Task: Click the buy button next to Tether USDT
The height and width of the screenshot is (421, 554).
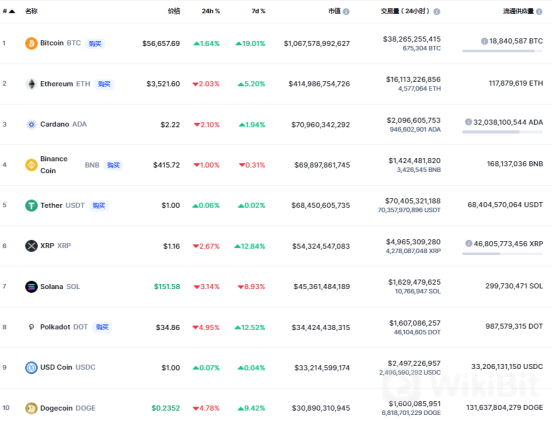Action: click(x=99, y=206)
